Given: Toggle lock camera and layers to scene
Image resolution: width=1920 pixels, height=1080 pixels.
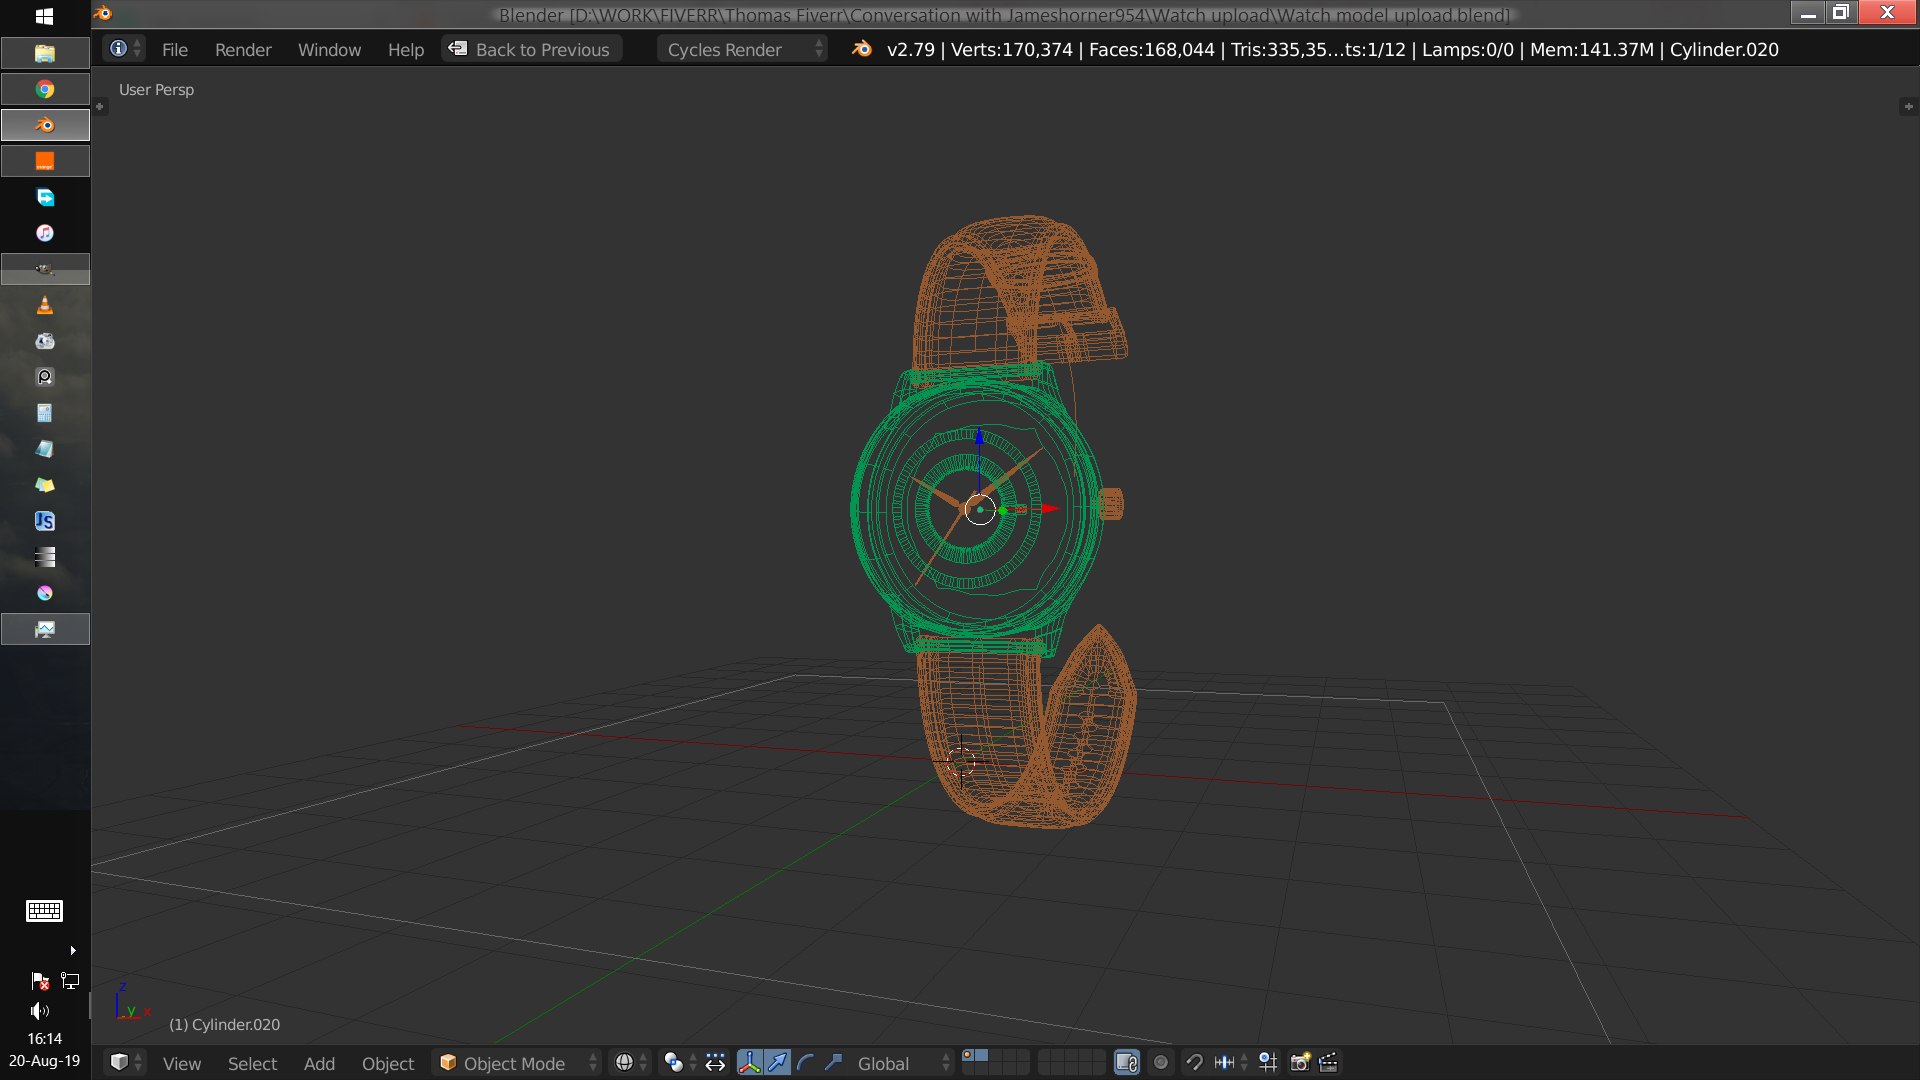Looking at the screenshot, I should point(1127,1063).
